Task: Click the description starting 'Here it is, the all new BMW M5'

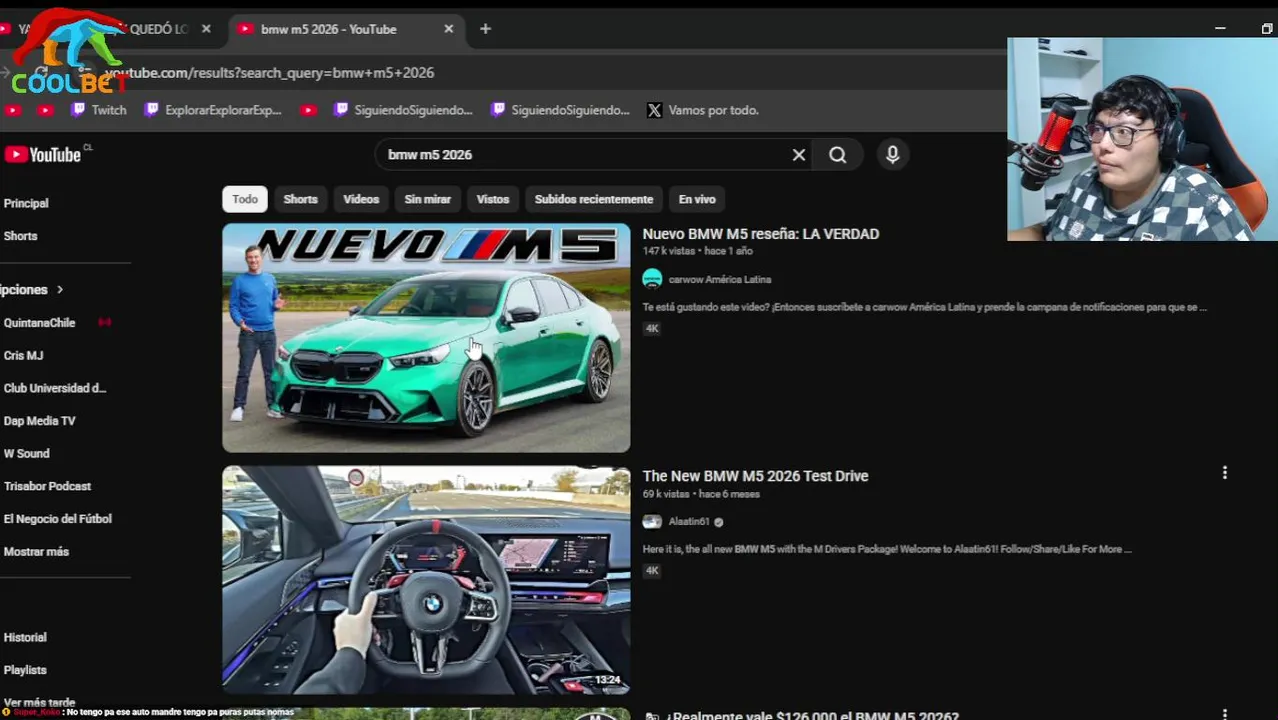Action: click(x=887, y=549)
